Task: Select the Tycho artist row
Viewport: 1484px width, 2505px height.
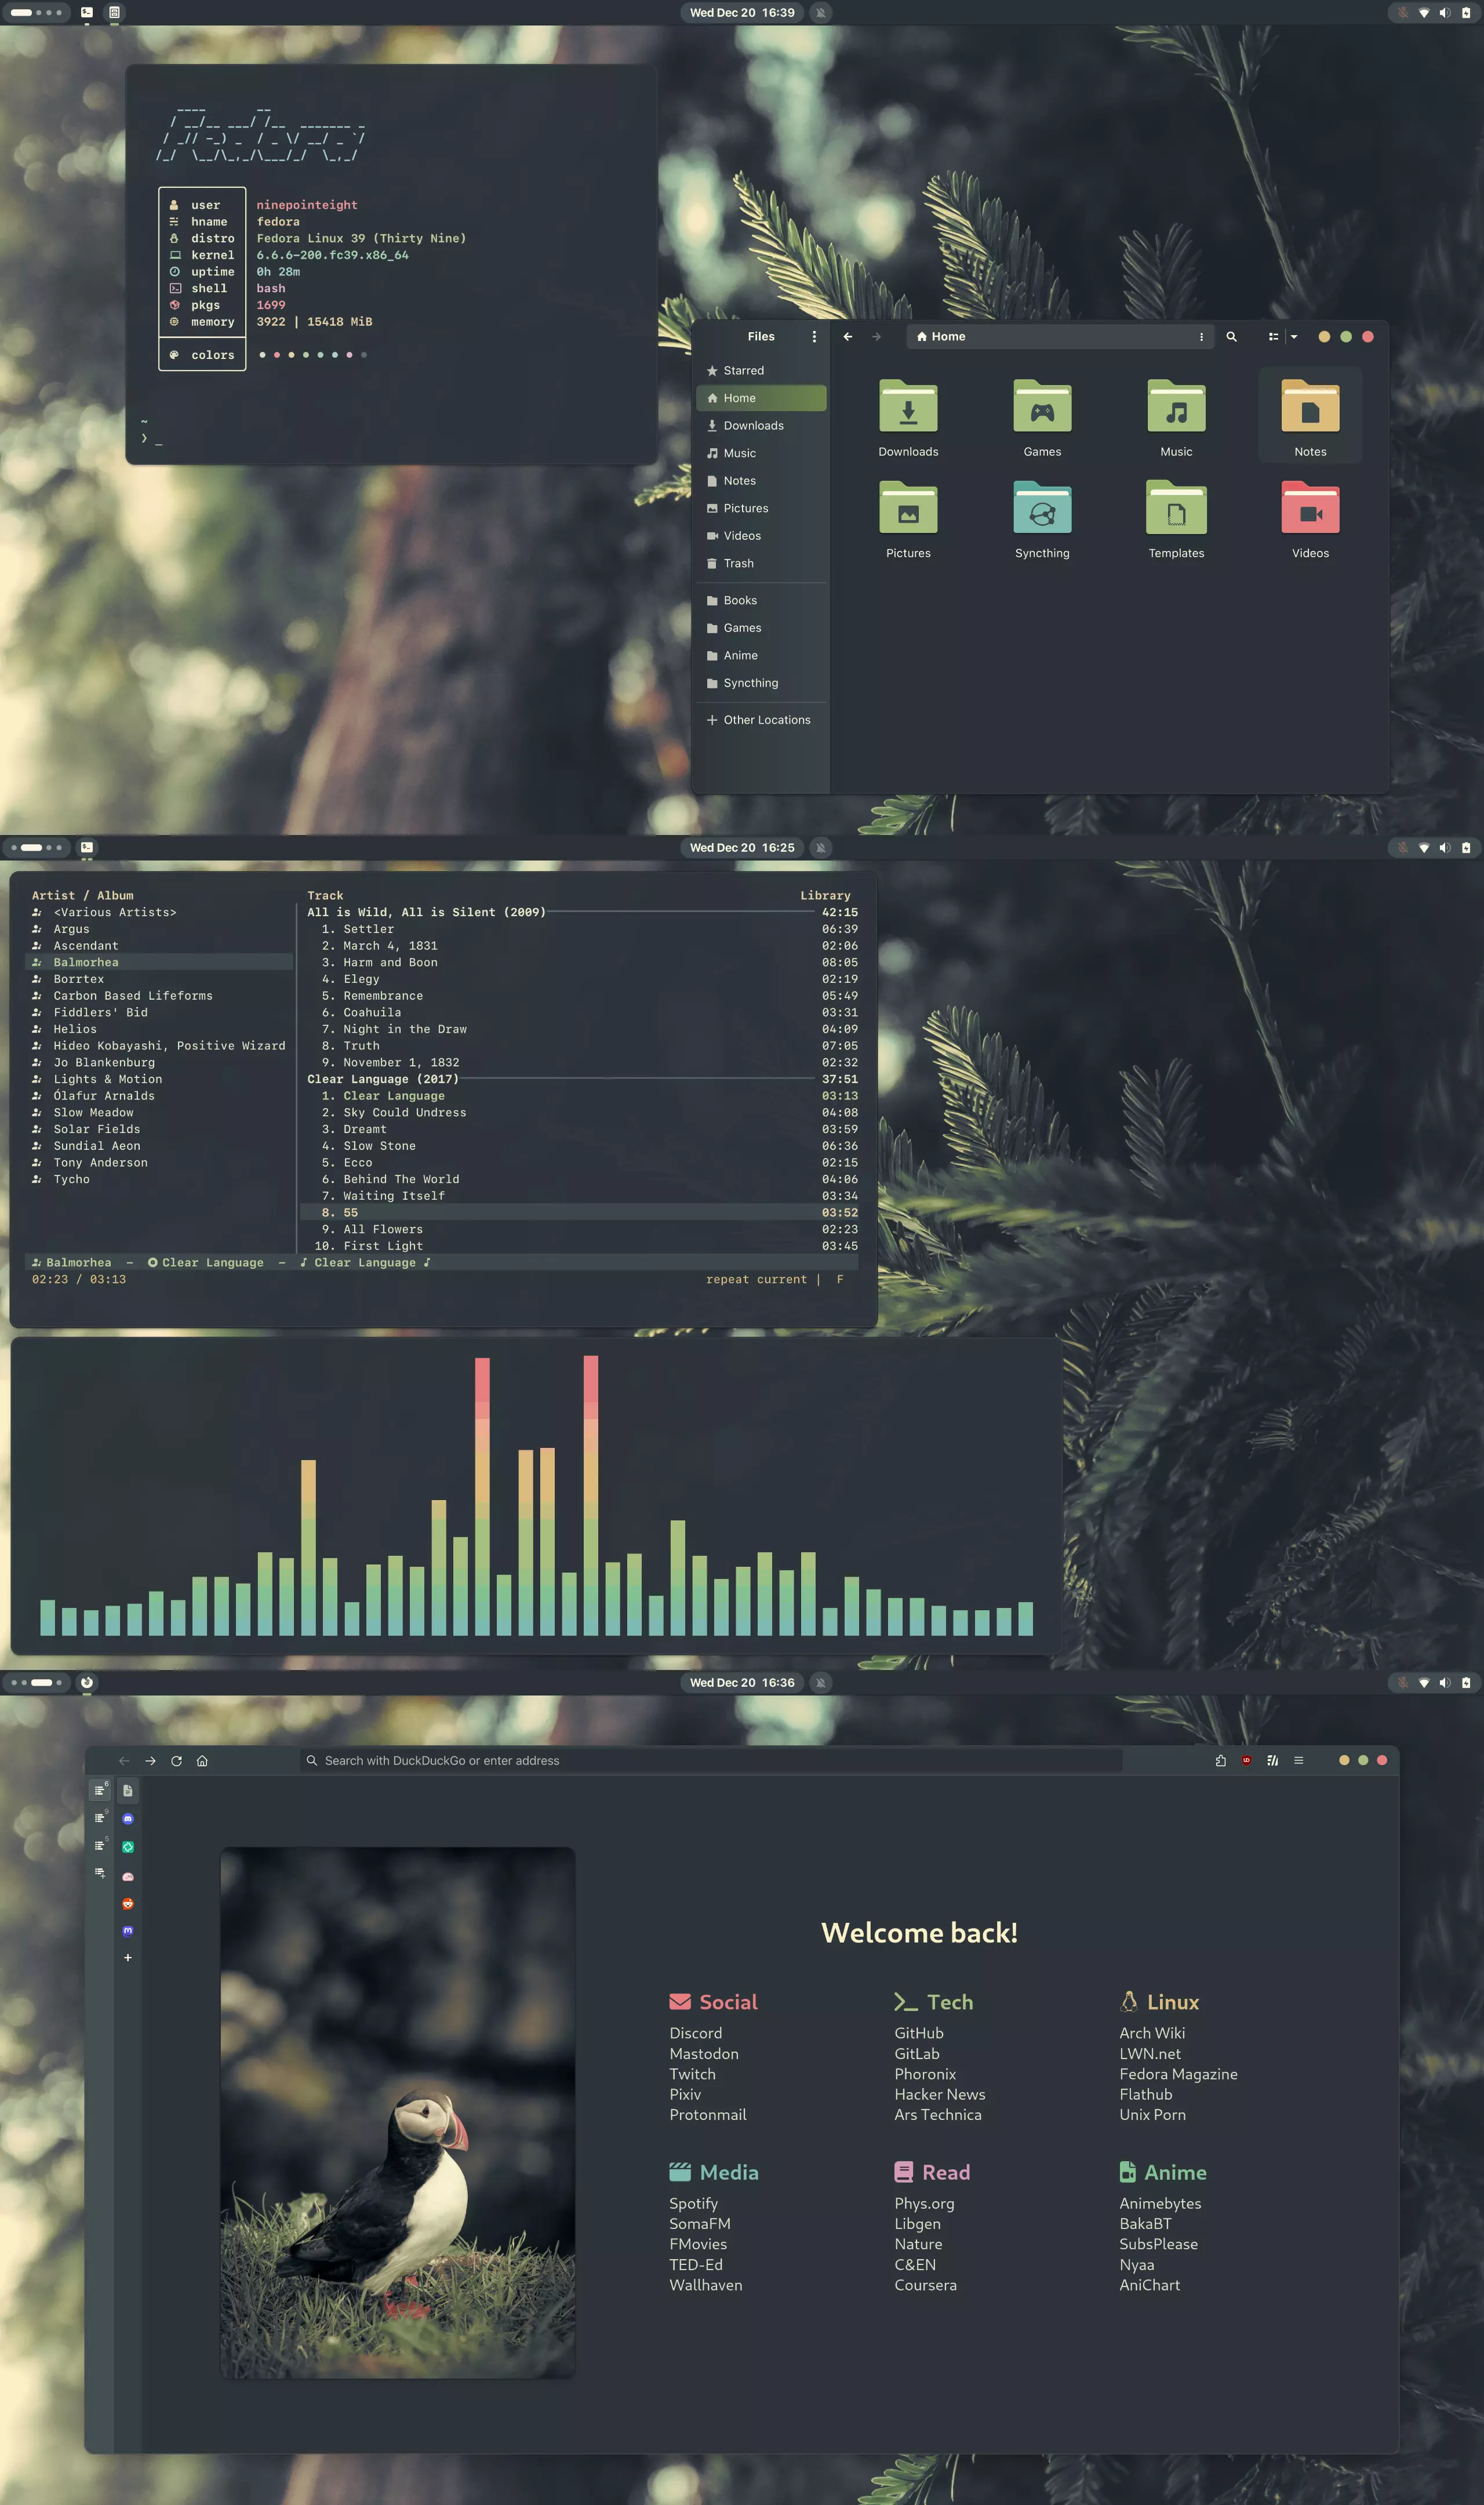Action: tap(159, 1180)
